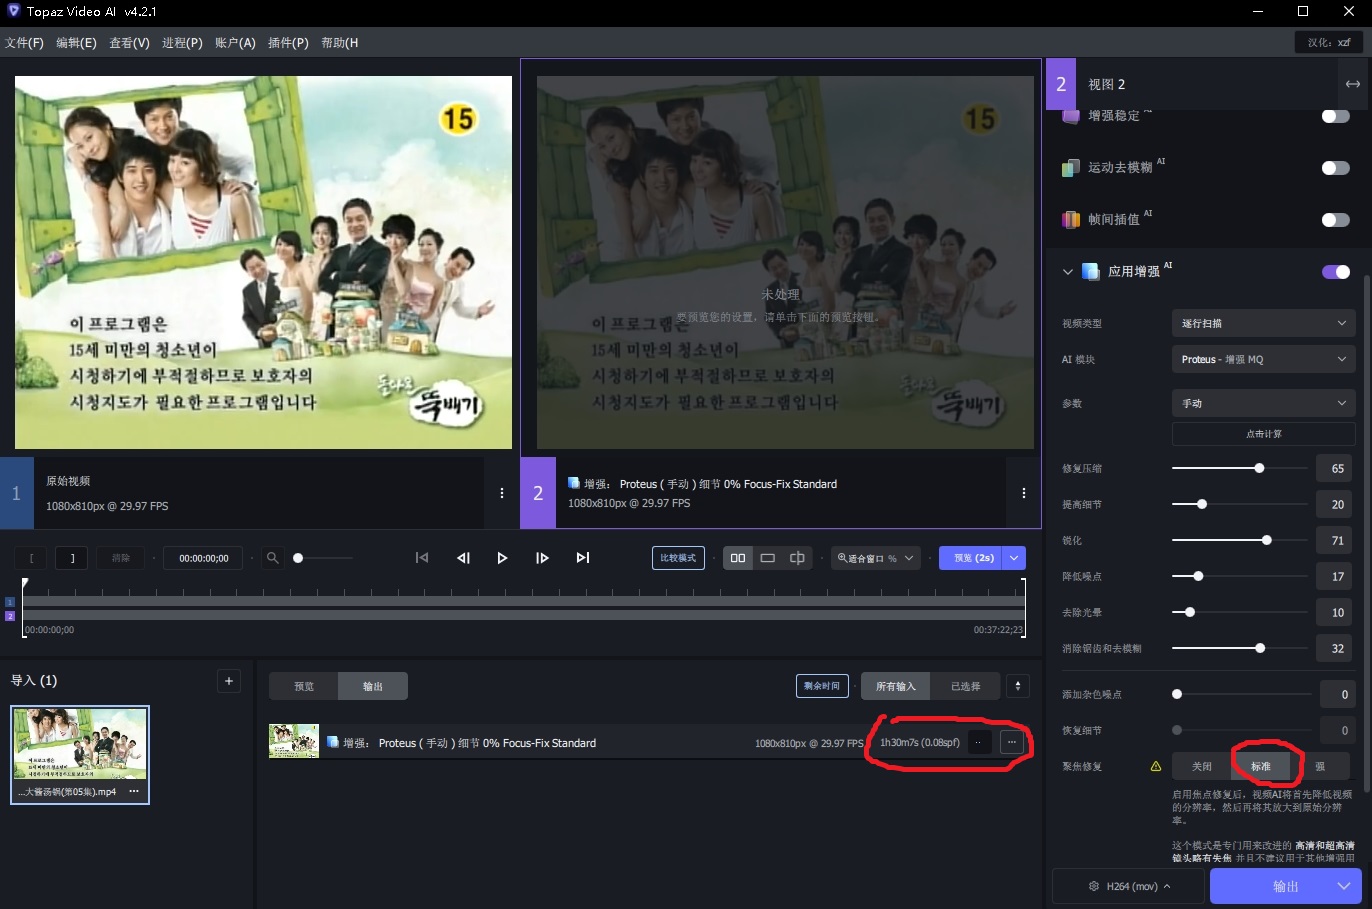1372x909 pixels.
Task: Click the 剩余时间 button
Action: (x=822, y=686)
